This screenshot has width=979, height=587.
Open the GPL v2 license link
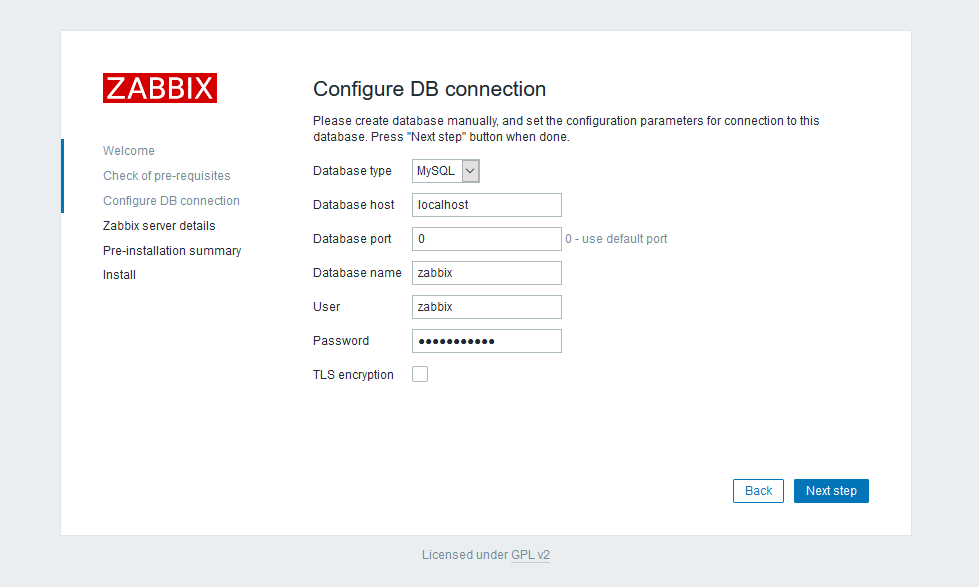530,555
